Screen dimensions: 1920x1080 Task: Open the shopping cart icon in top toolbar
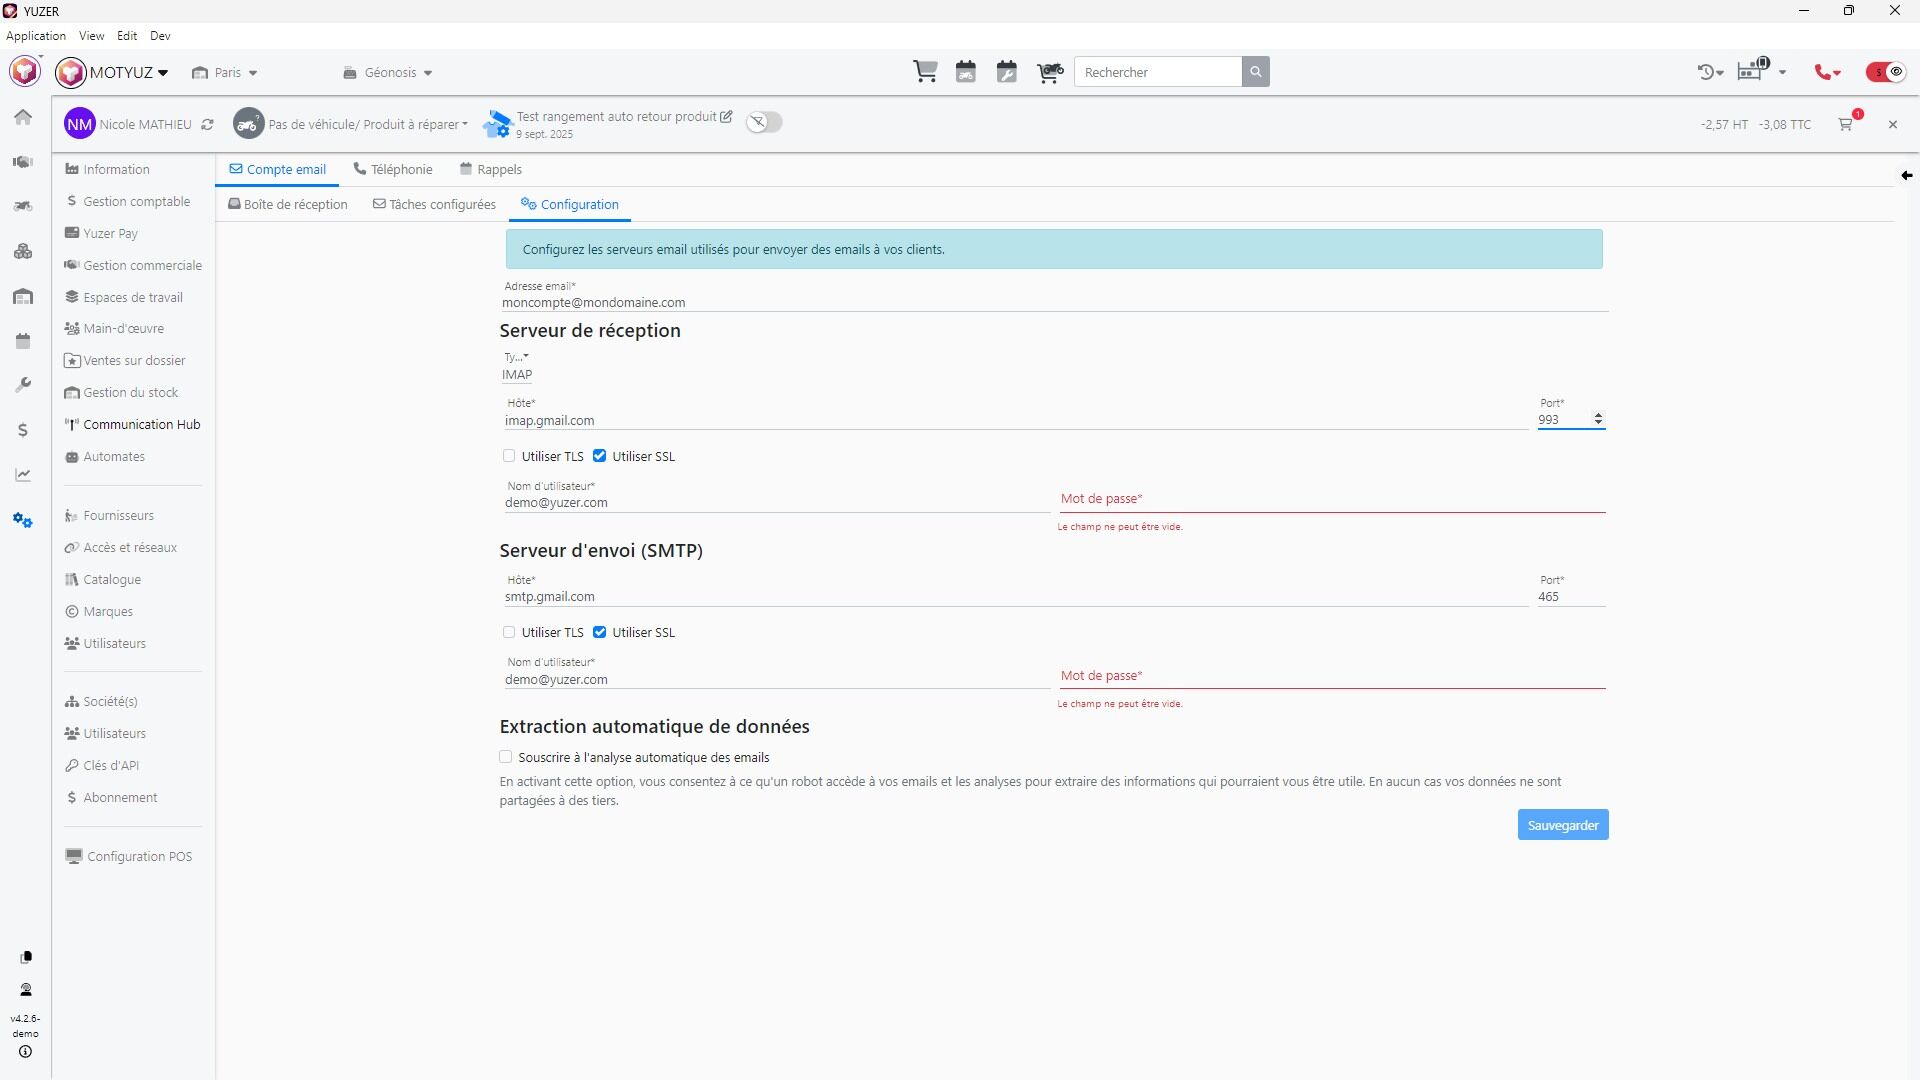pos(925,72)
